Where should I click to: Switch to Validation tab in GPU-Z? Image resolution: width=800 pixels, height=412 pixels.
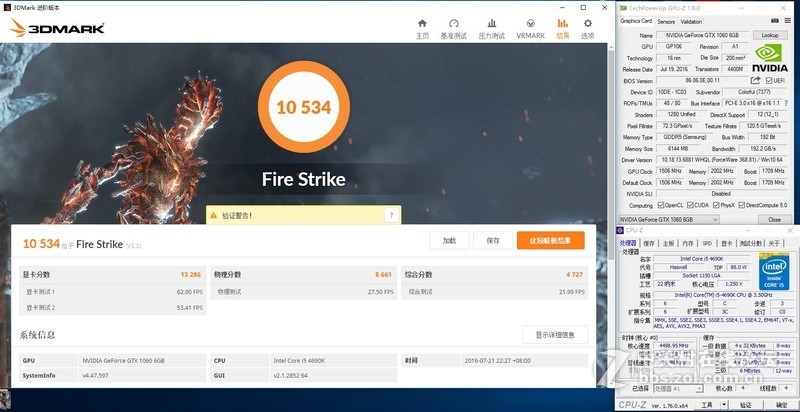(691, 21)
